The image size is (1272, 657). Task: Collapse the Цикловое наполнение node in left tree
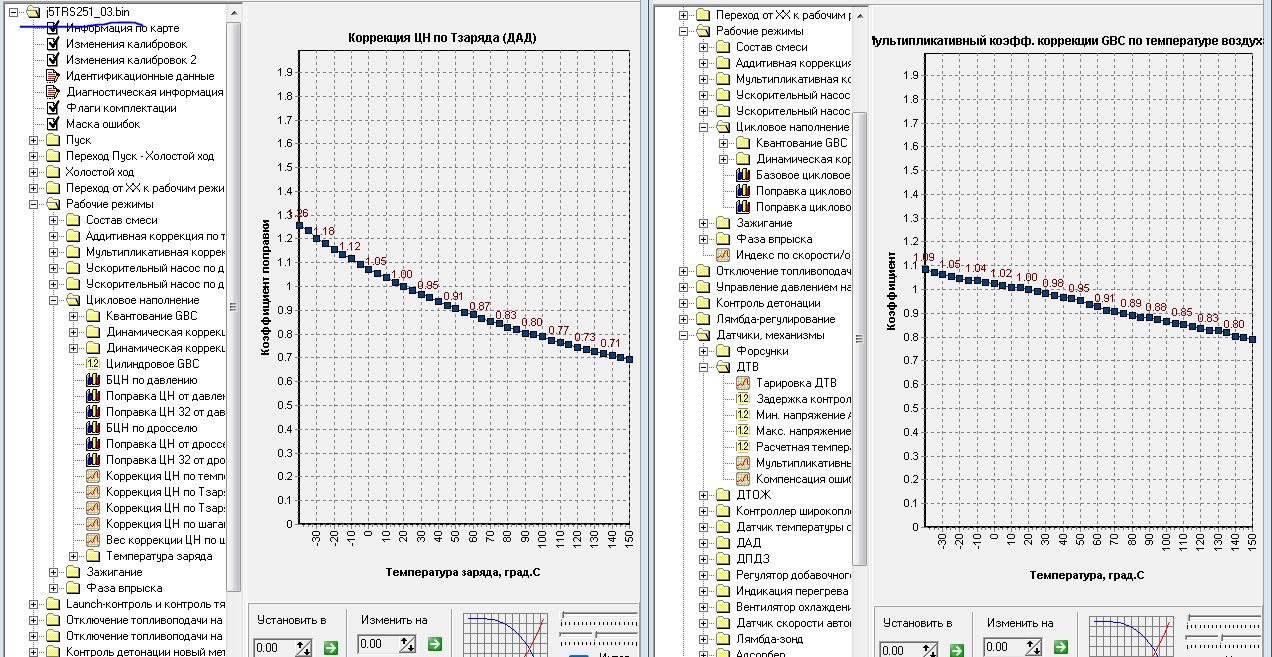tap(54, 300)
